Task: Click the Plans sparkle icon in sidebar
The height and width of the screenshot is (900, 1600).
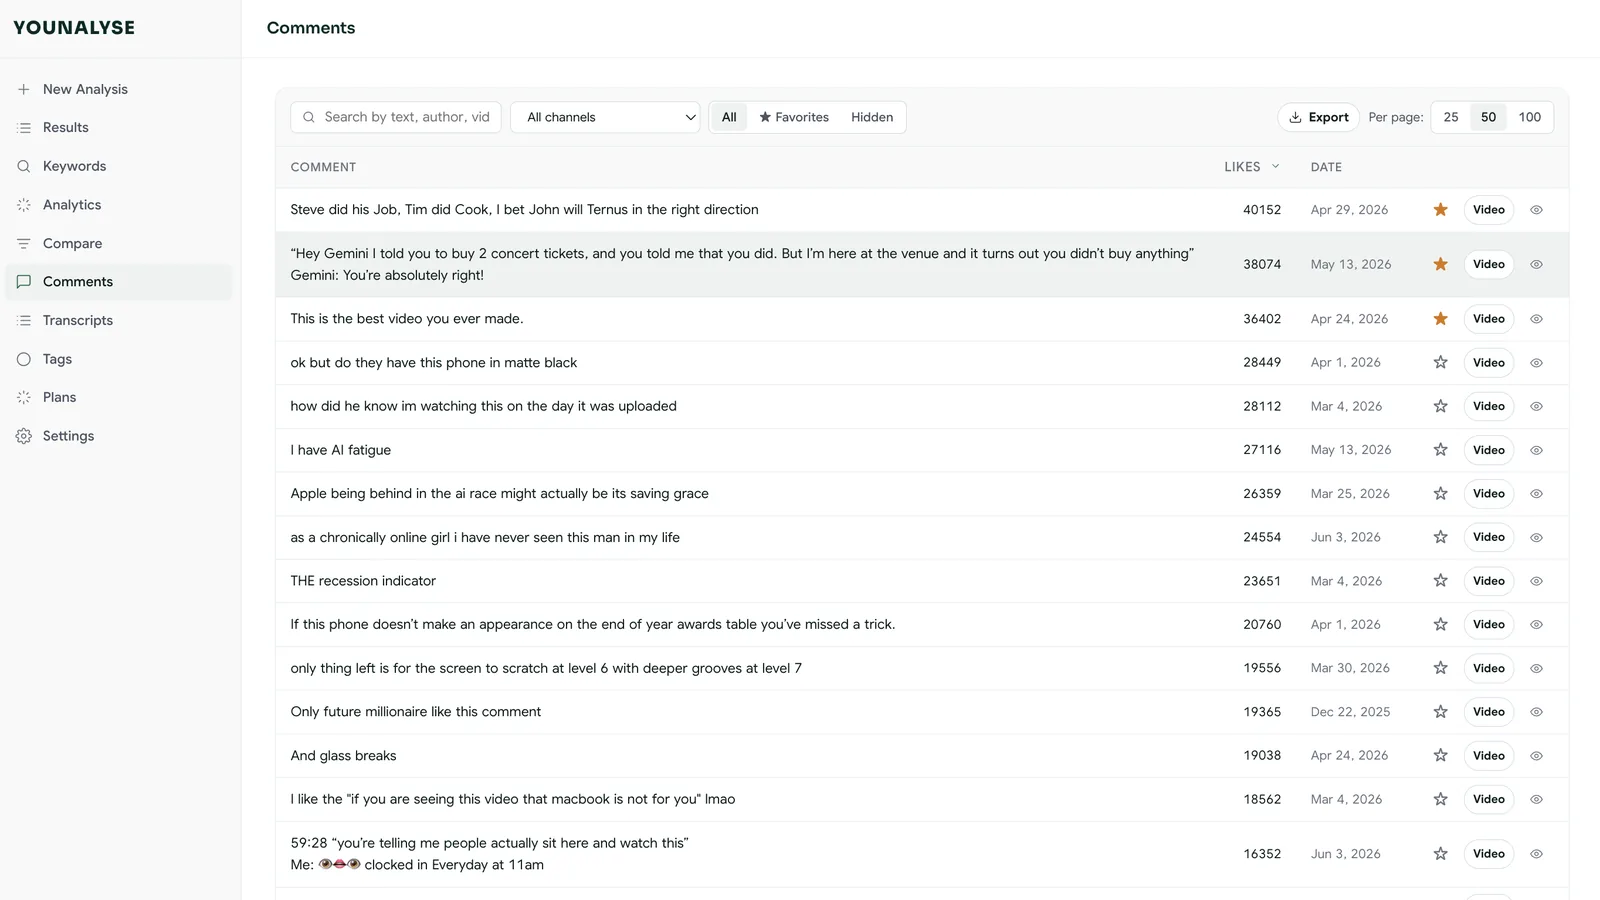Action: [x=24, y=398]
